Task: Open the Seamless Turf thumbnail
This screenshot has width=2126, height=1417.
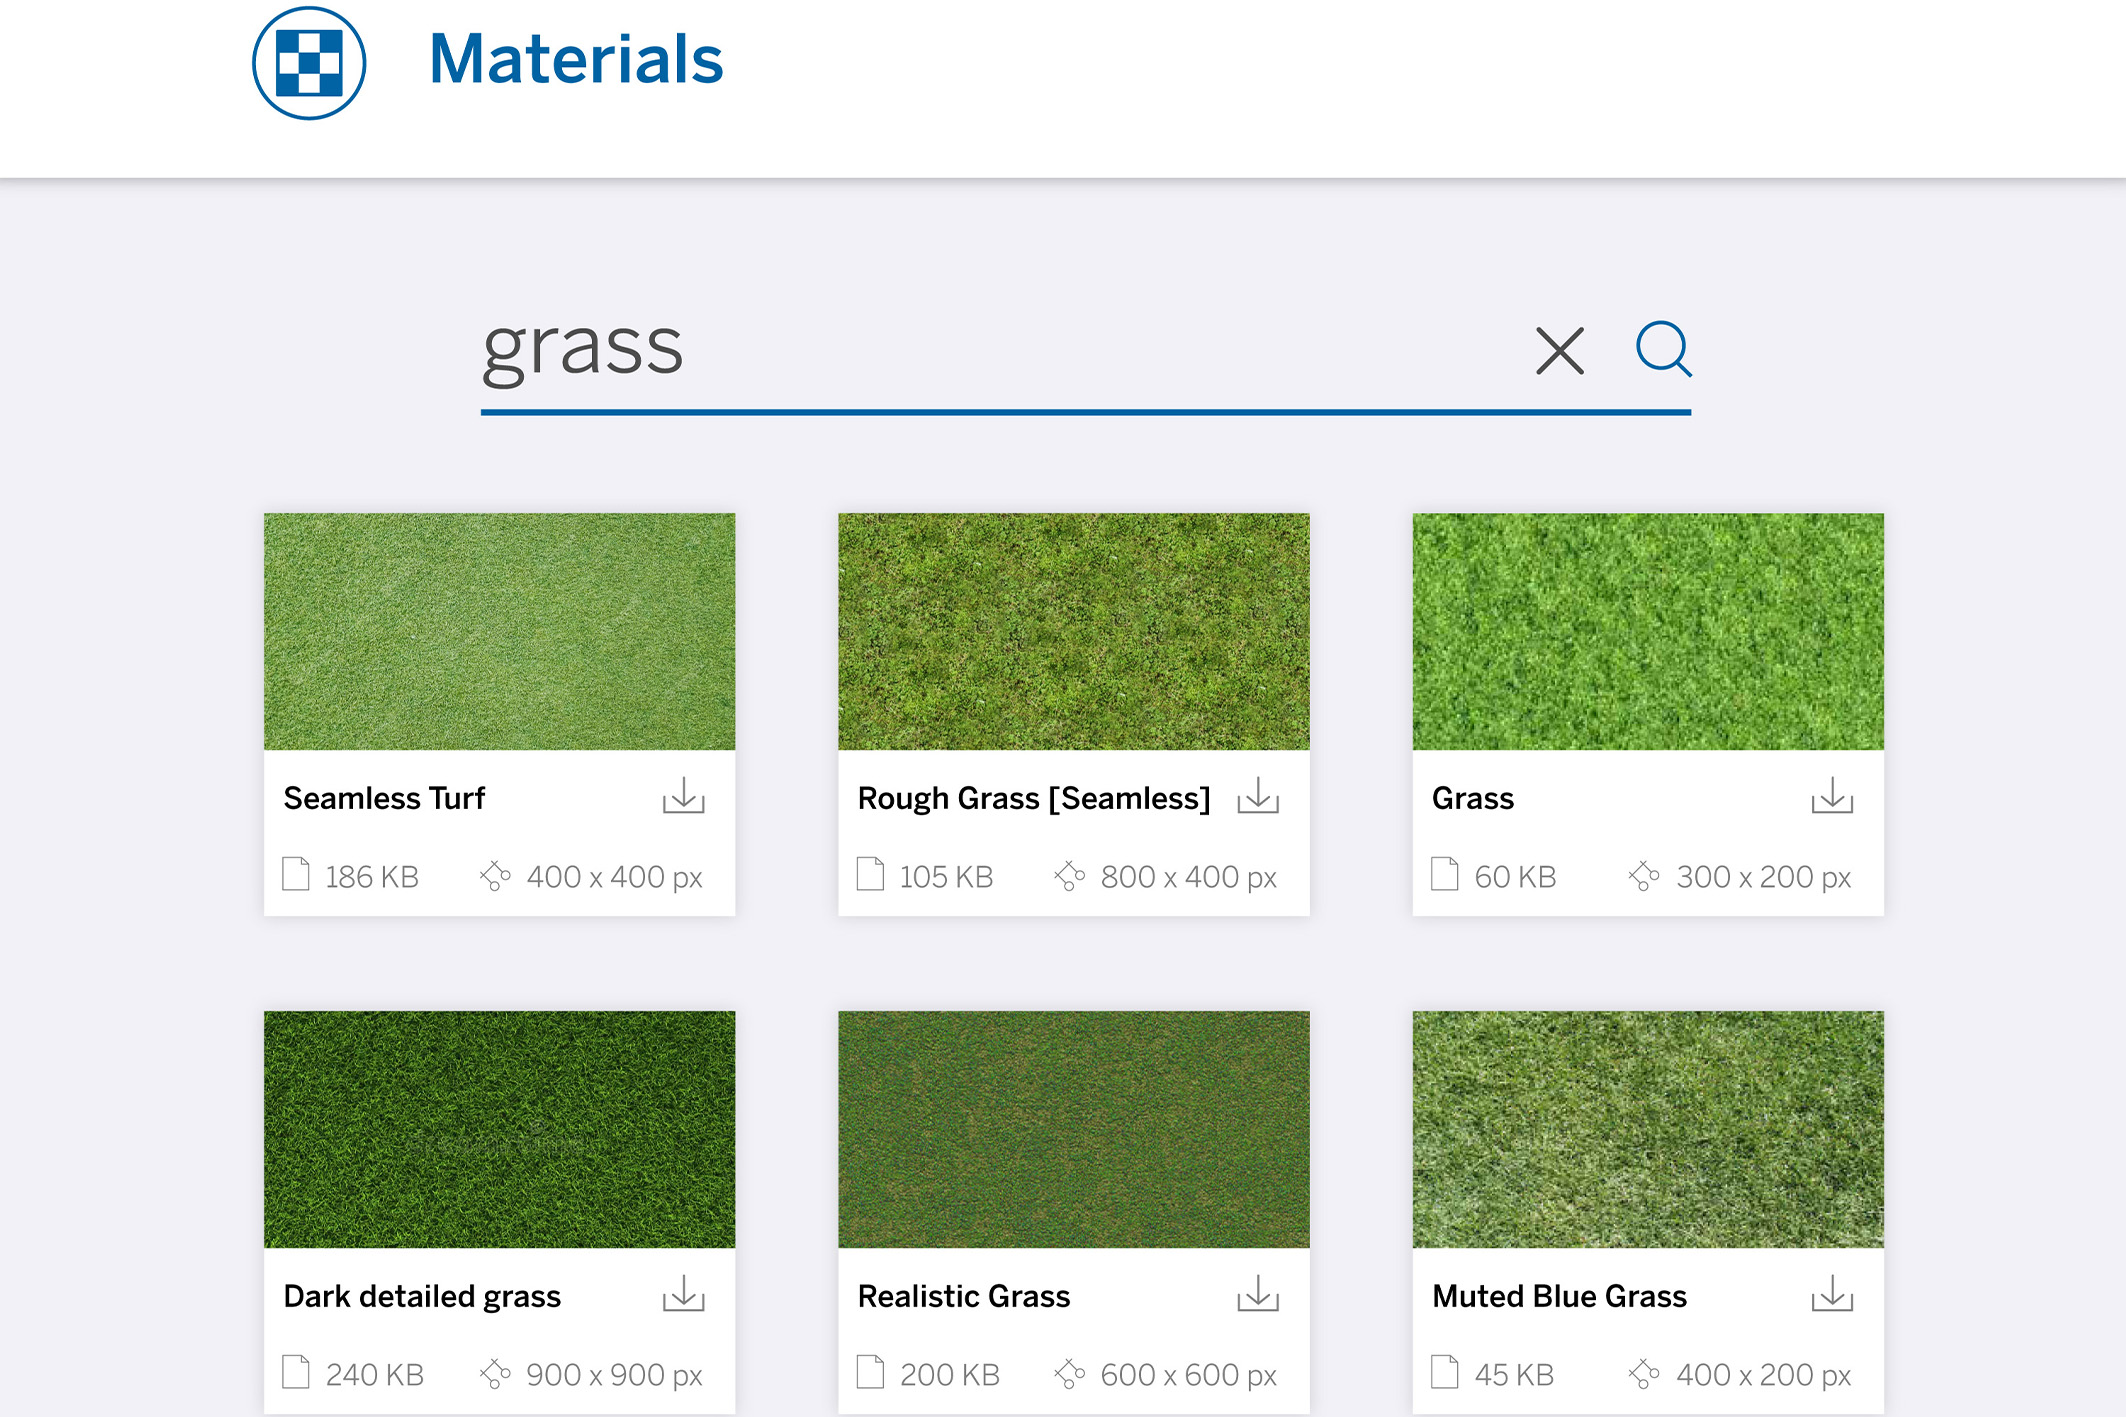Action: 499,632
